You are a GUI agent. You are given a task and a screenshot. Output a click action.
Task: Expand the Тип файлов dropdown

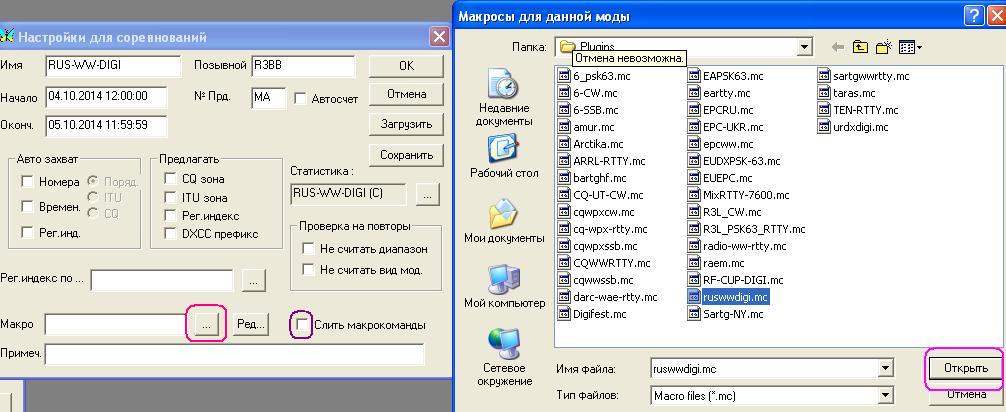[884, 395]
